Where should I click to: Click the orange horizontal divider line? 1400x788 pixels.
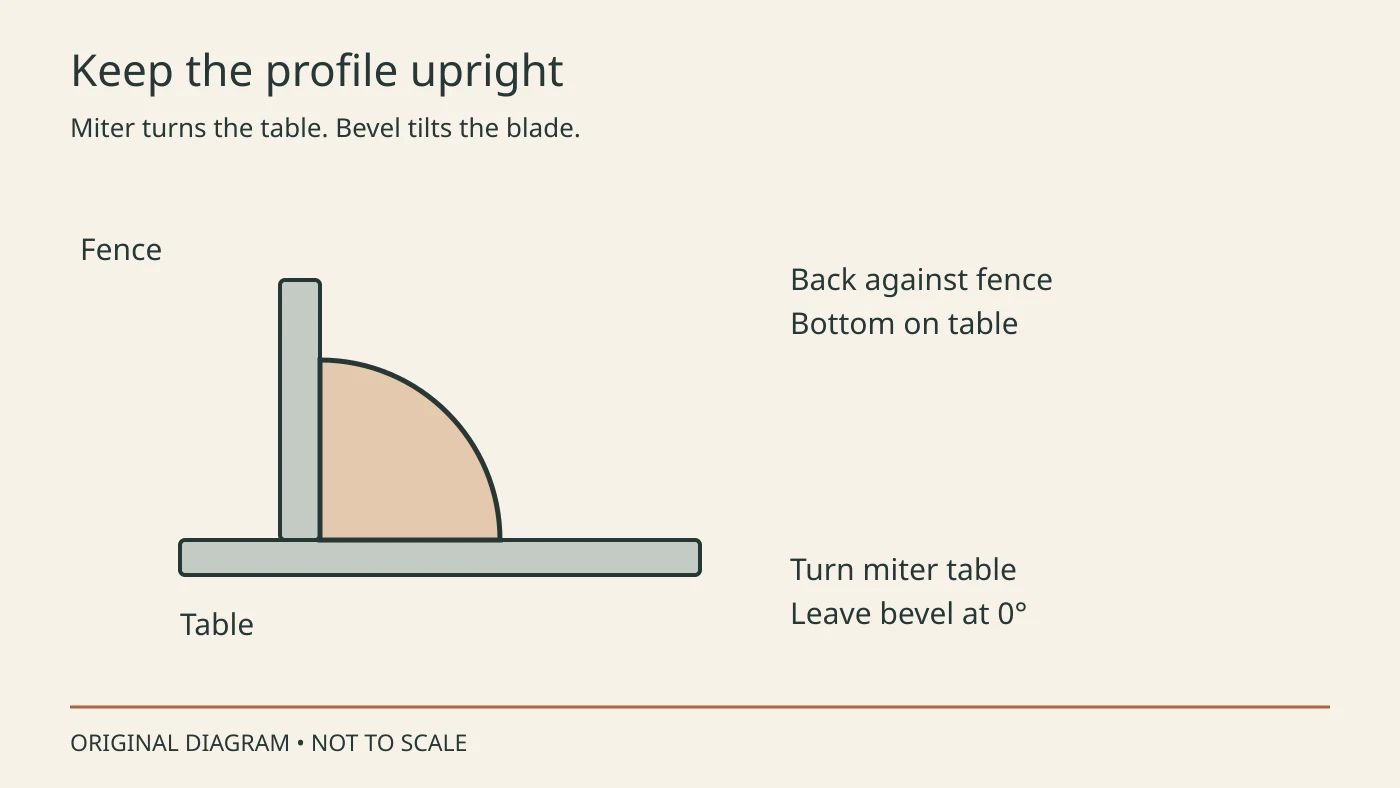pyautogui.click(x=700, y=707)
